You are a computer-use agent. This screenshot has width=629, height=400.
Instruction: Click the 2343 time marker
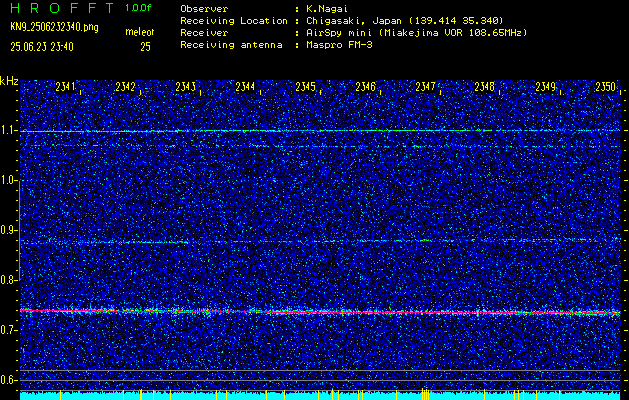[x=185, y=87]
